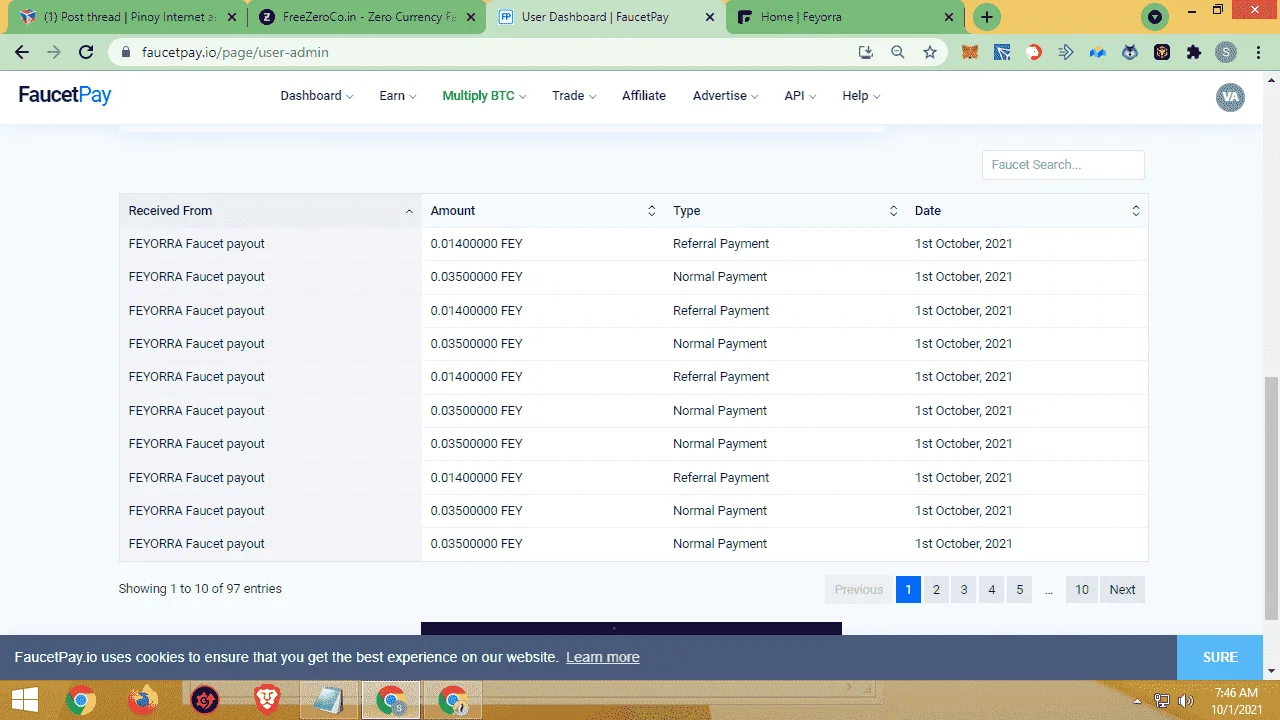
Task: Sort the table by Received From column
Action: click(x=271, y=211)
